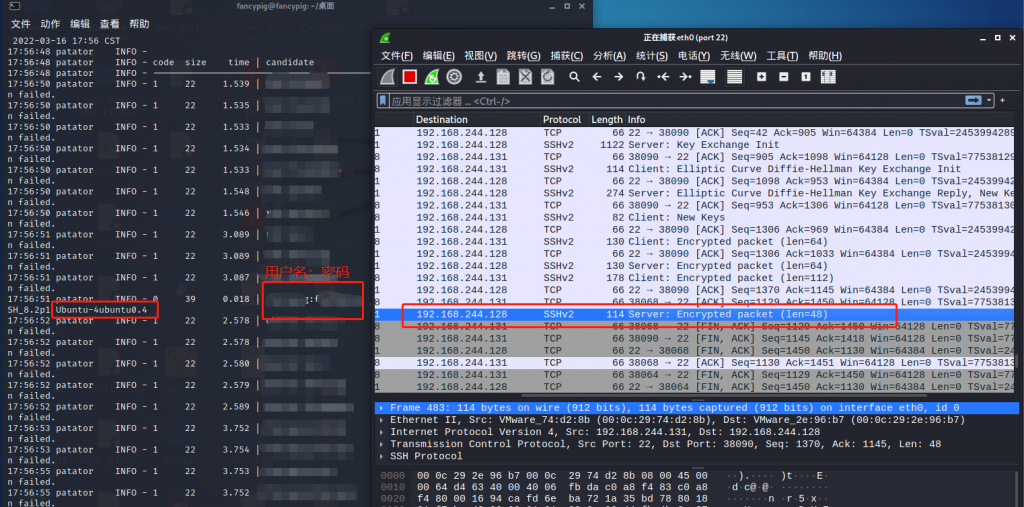Click the red stop capture button
This screenshot has height=507, width=1024.
(x=410, y=77)
